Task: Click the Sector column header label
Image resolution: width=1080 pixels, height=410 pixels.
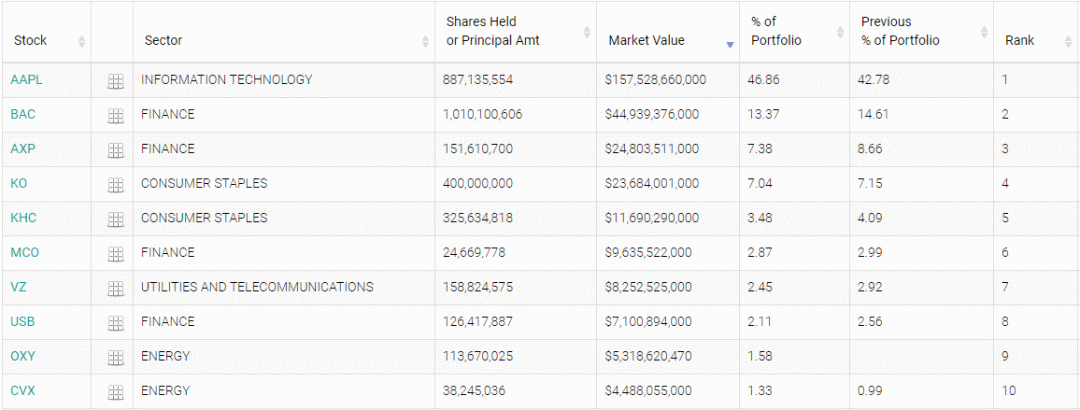Action: click(x=163, y=41)
